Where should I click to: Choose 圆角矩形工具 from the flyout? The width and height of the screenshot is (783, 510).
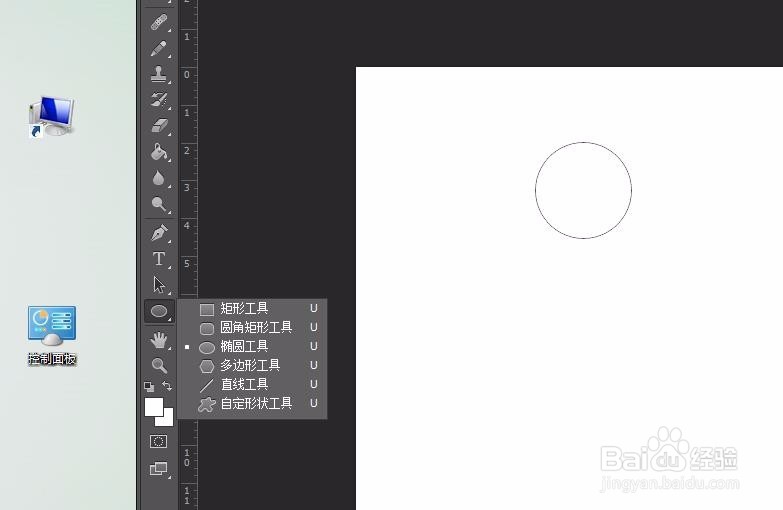click(252, 328)
